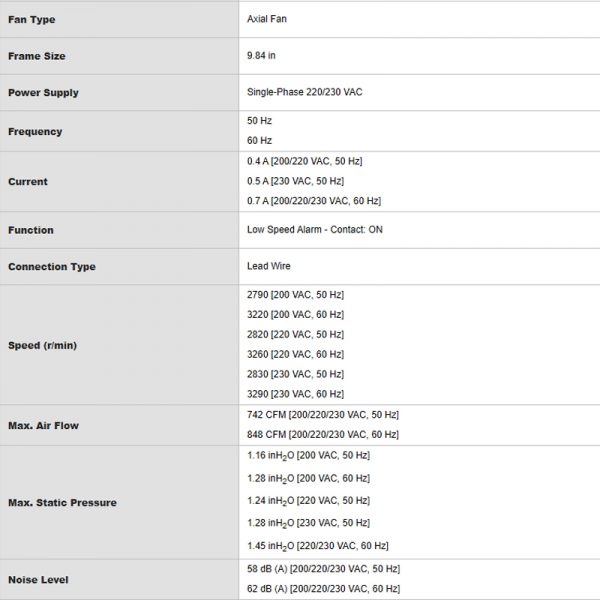Select the 1.45 inH2O pressure entry
This screenshot has height=600, width=600.
318,546
